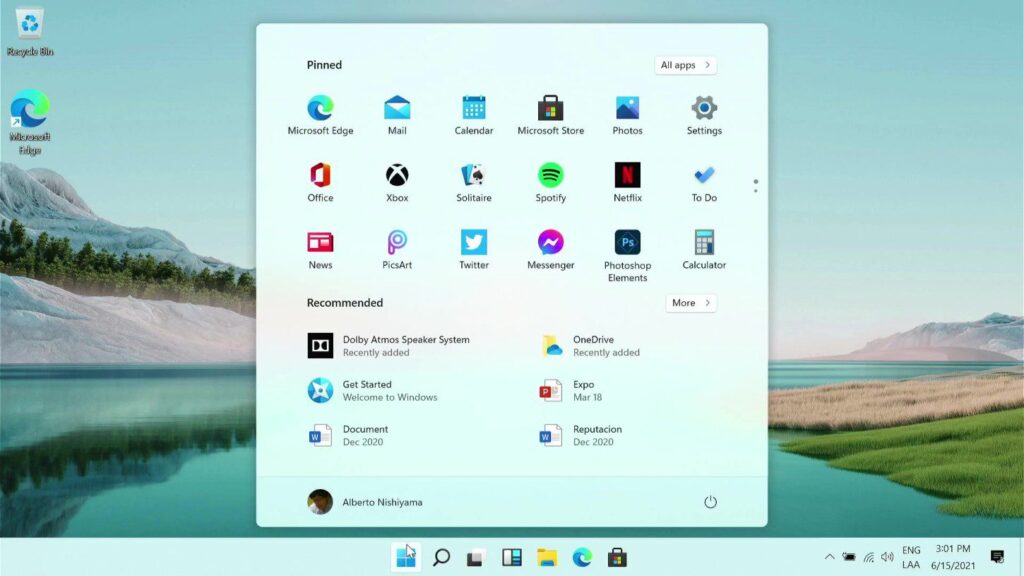Open Settings from pinned apps
Screen dimensions: 1024x576
(x=704, y=116)
